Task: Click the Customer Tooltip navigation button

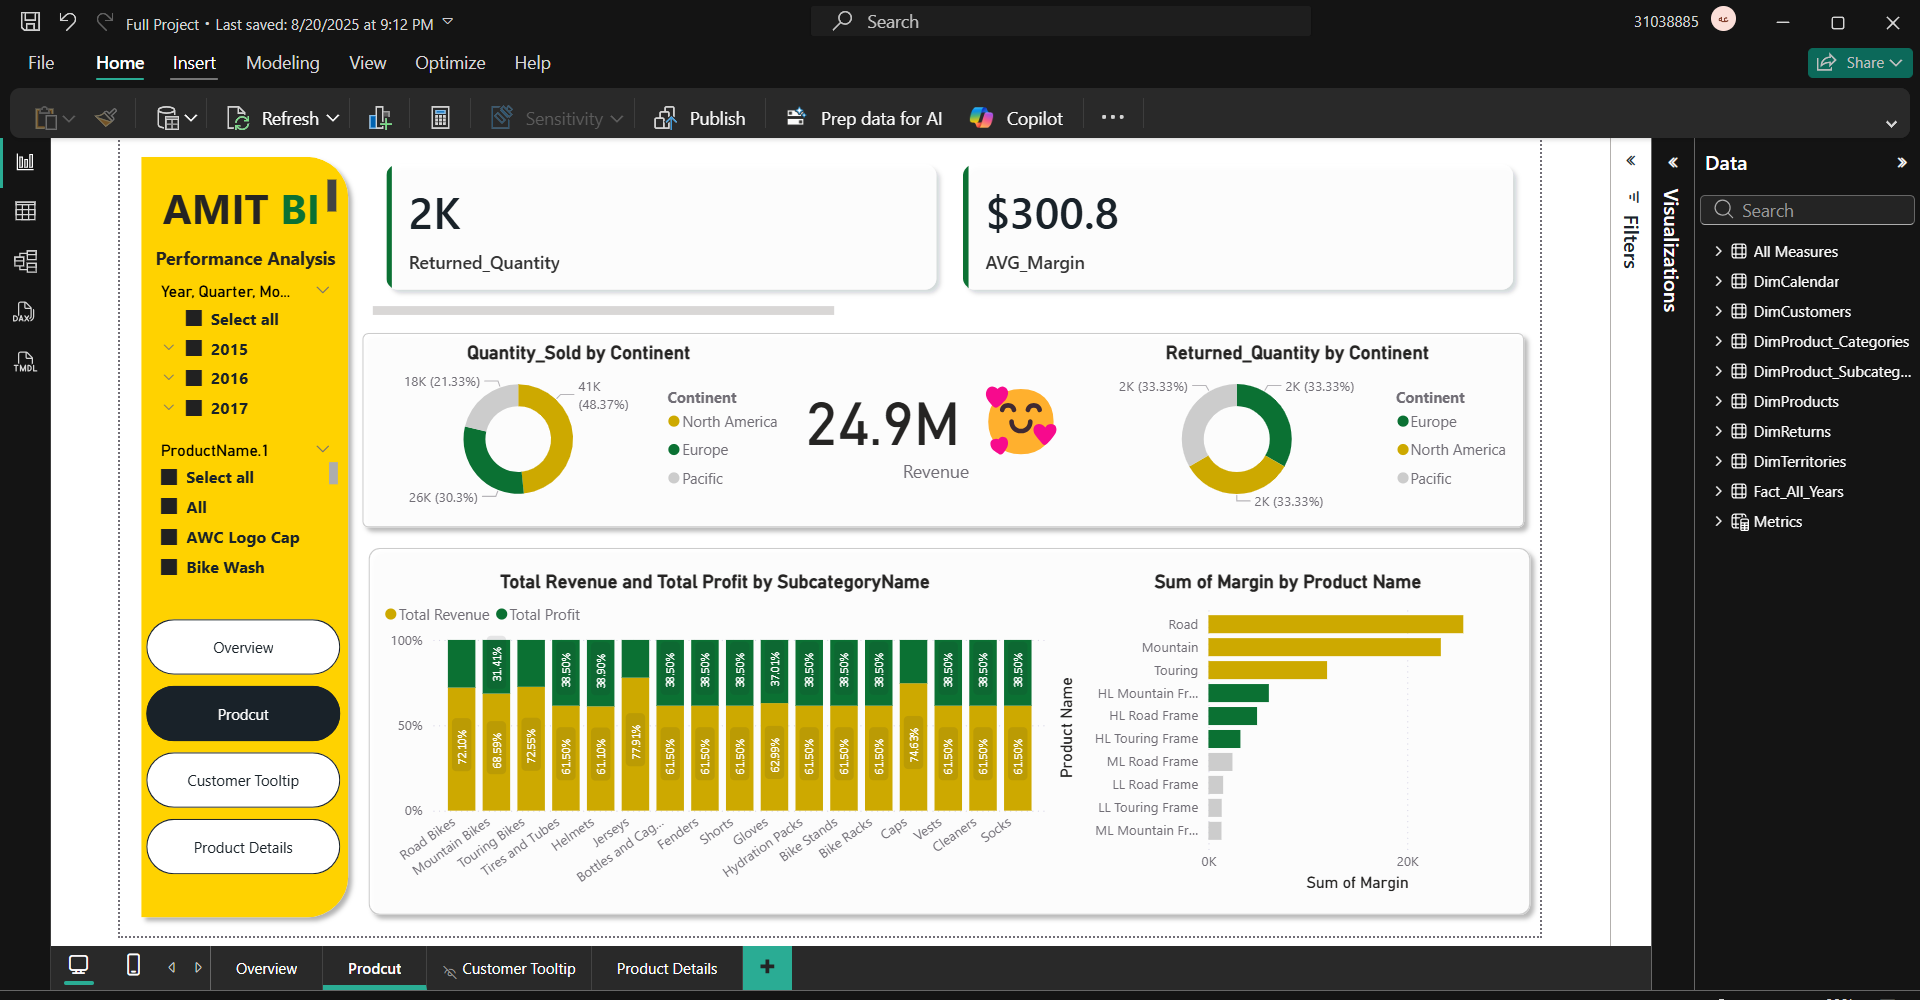Action: tap(243, 781)
